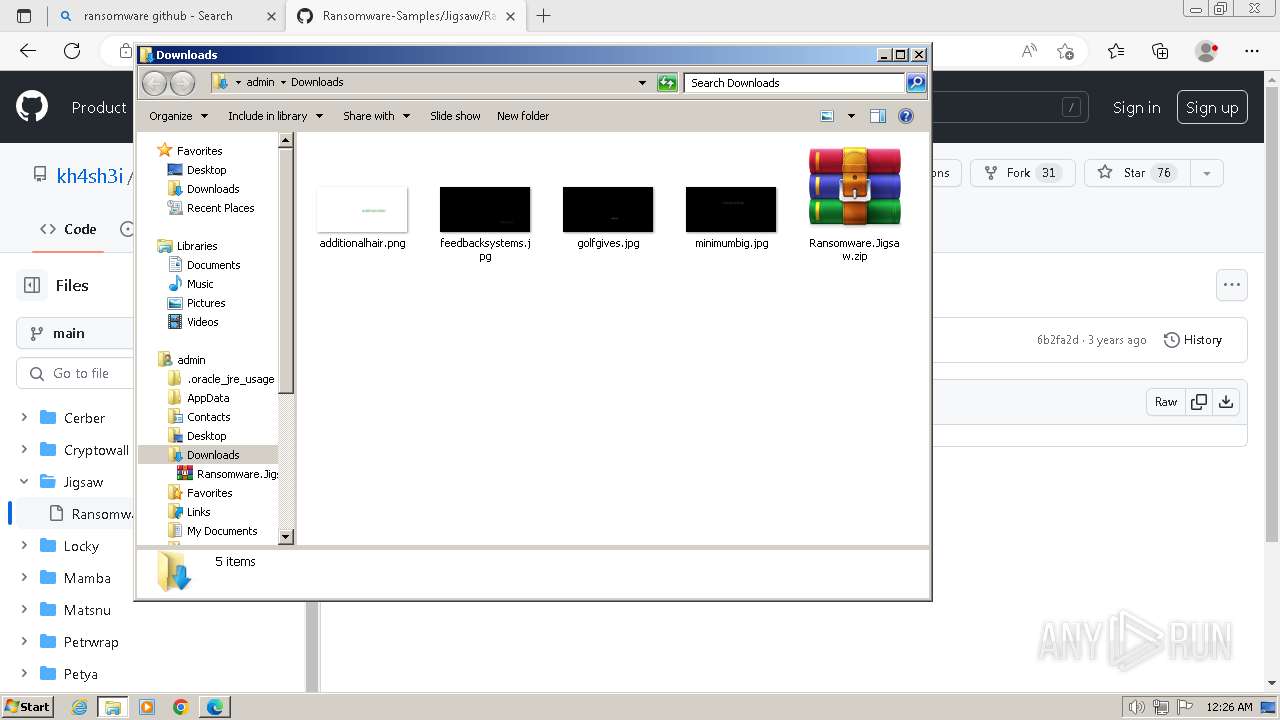Open Downloads under Favorites
Screen dimensions: 1280x720
pyautogui.click(x=213, y=189)
